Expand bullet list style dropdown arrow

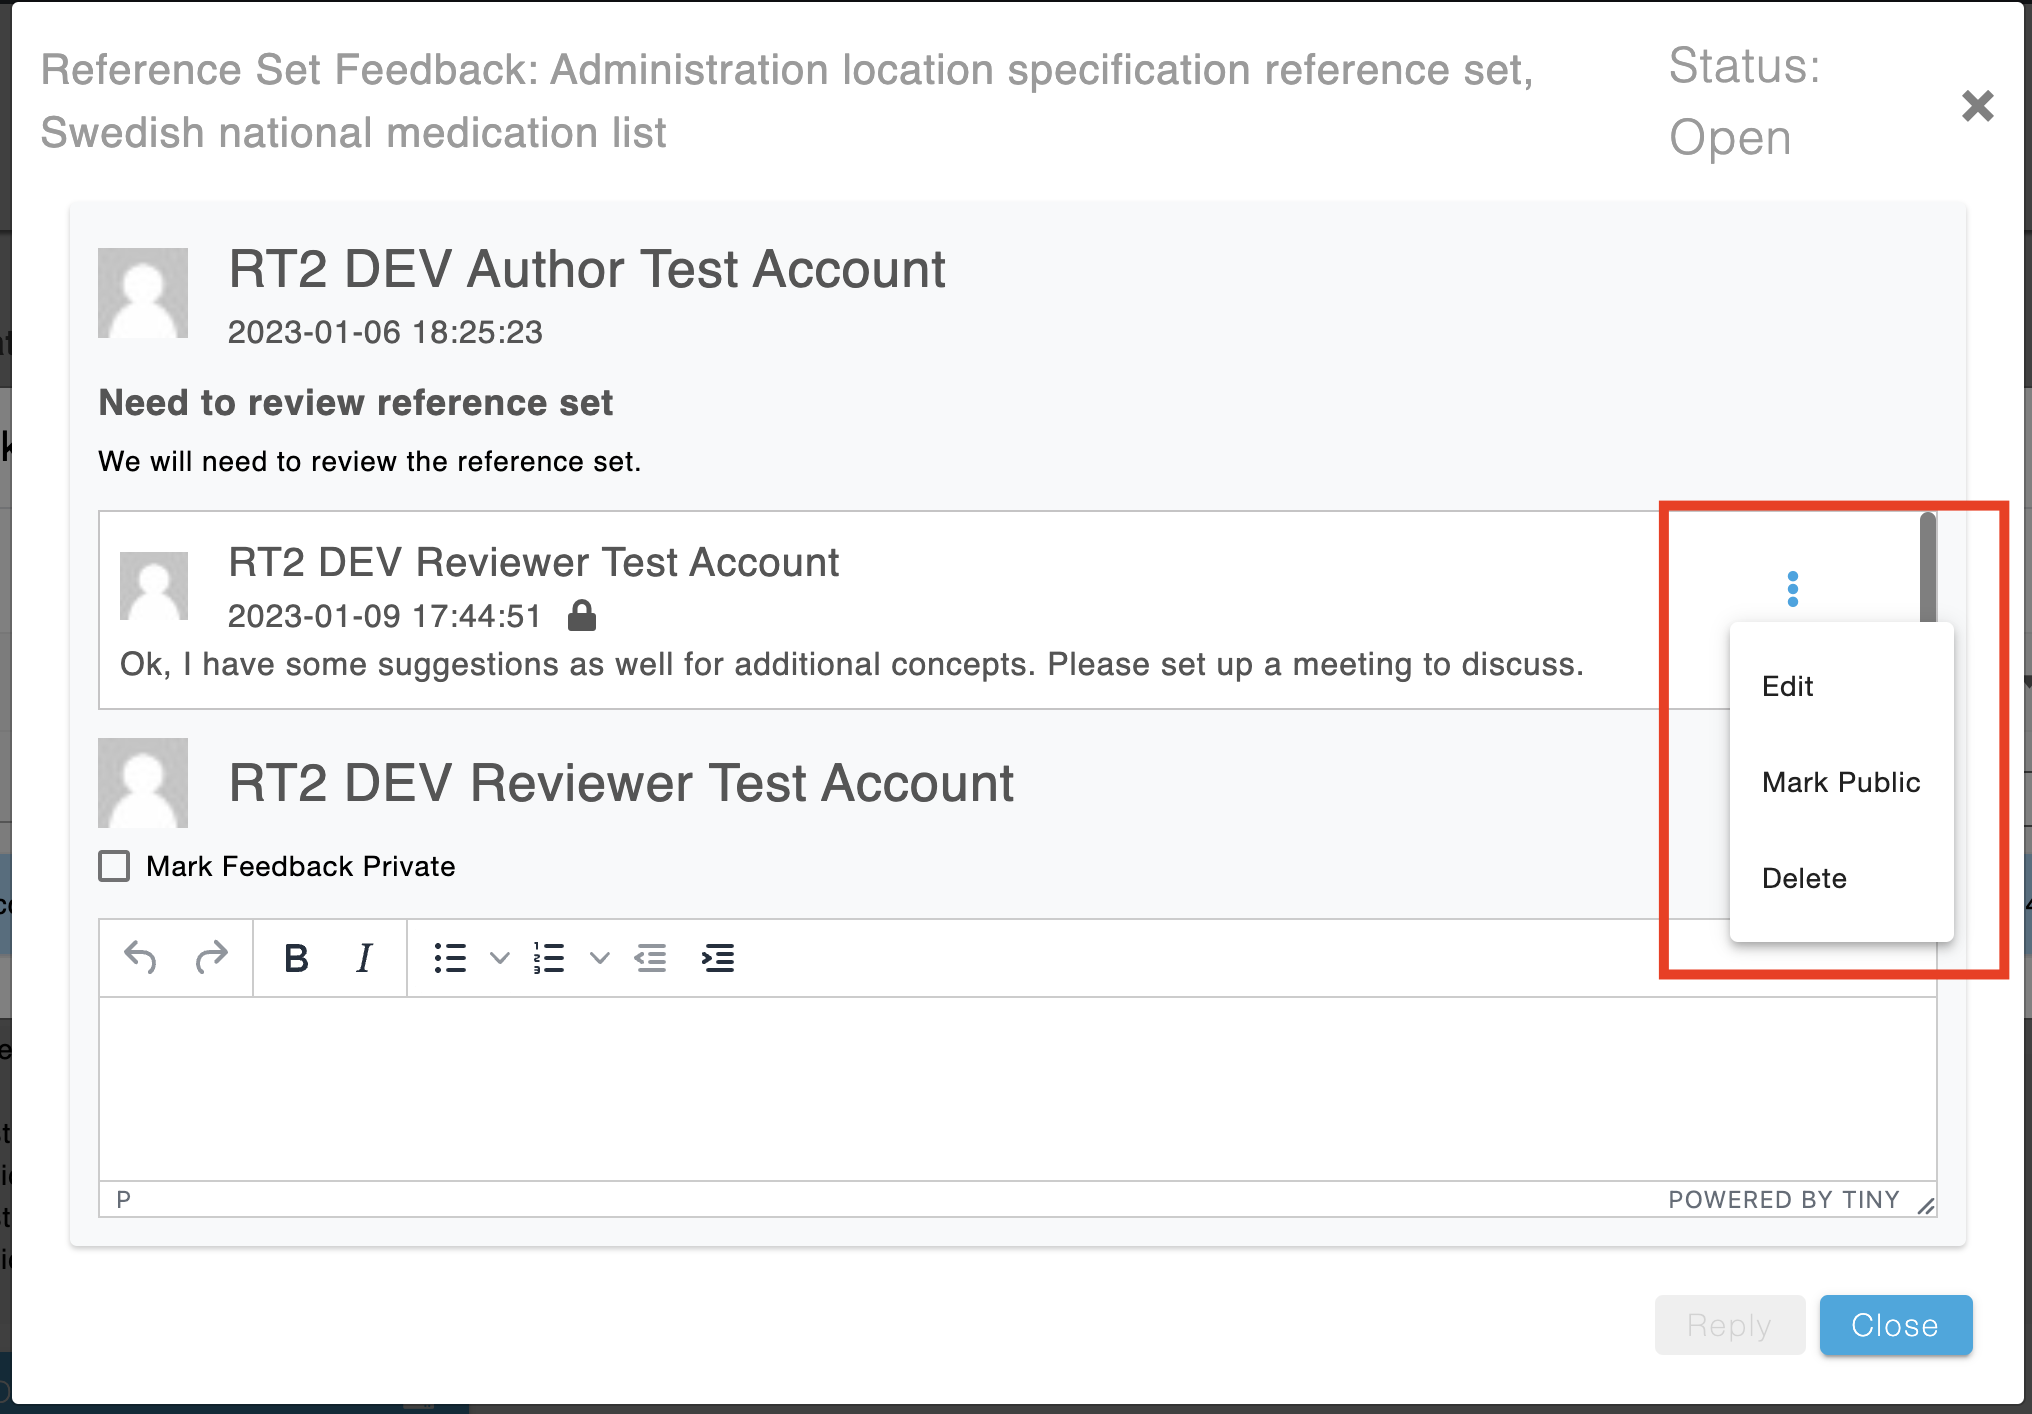(500, 958)
